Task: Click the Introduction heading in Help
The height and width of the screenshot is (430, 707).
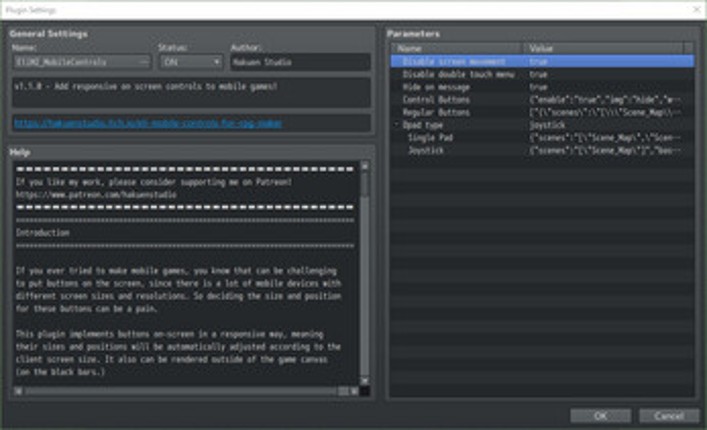Action: (x=42, y=233)
